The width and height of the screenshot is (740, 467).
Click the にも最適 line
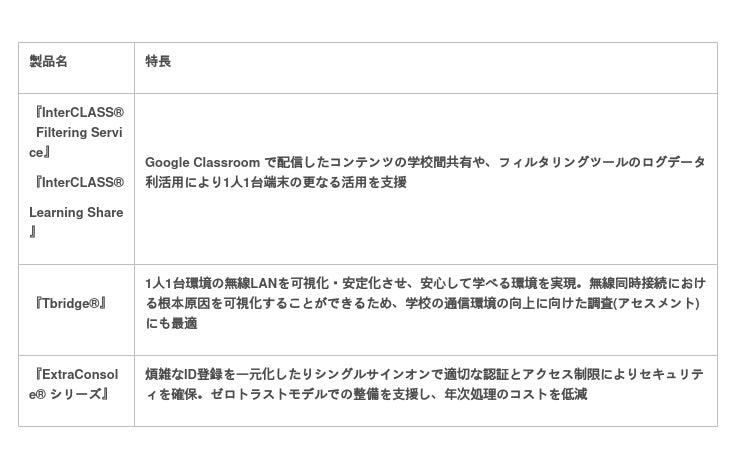click(x=171, y=323)
